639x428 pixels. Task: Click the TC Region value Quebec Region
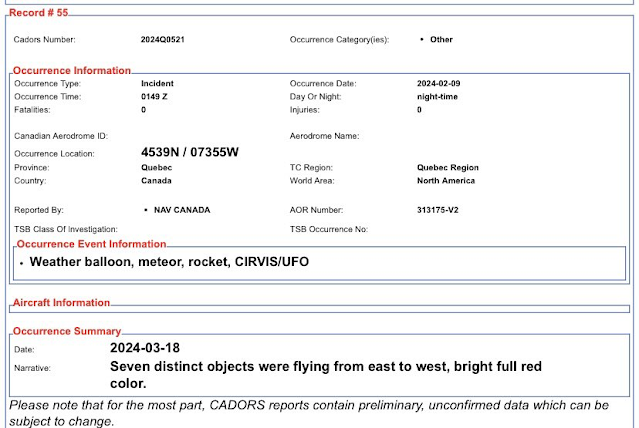tap(448, 168)
